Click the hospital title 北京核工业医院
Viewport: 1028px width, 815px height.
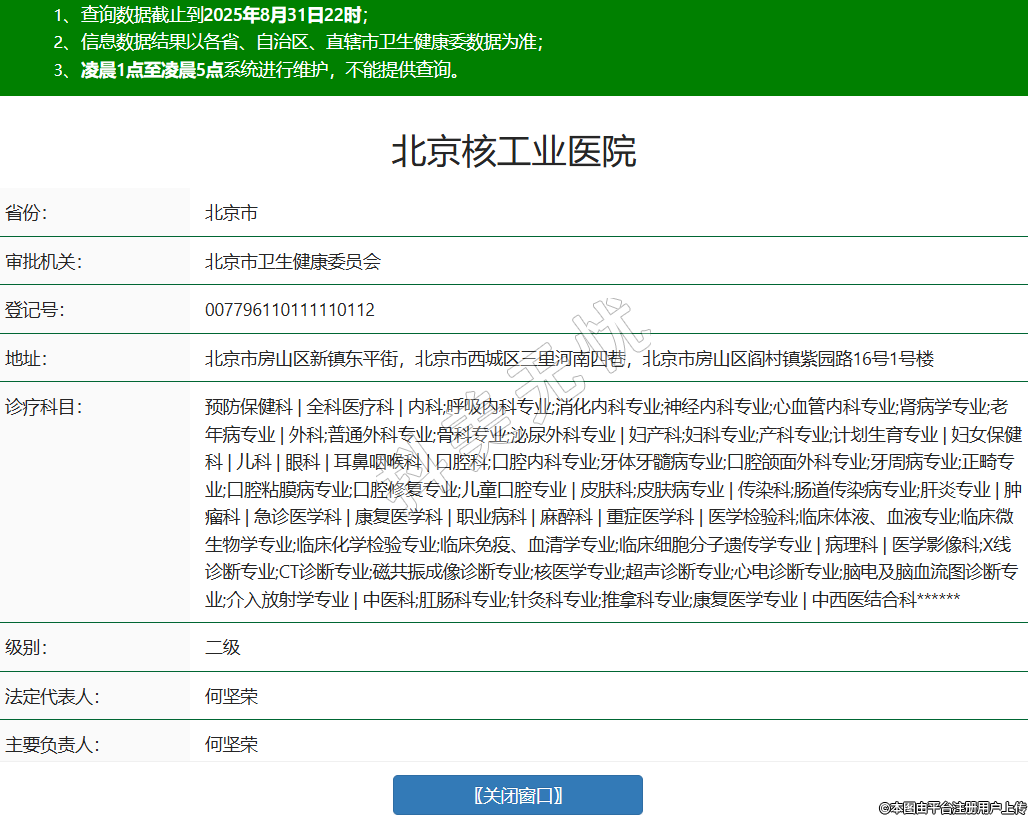(x=513, y=152)
